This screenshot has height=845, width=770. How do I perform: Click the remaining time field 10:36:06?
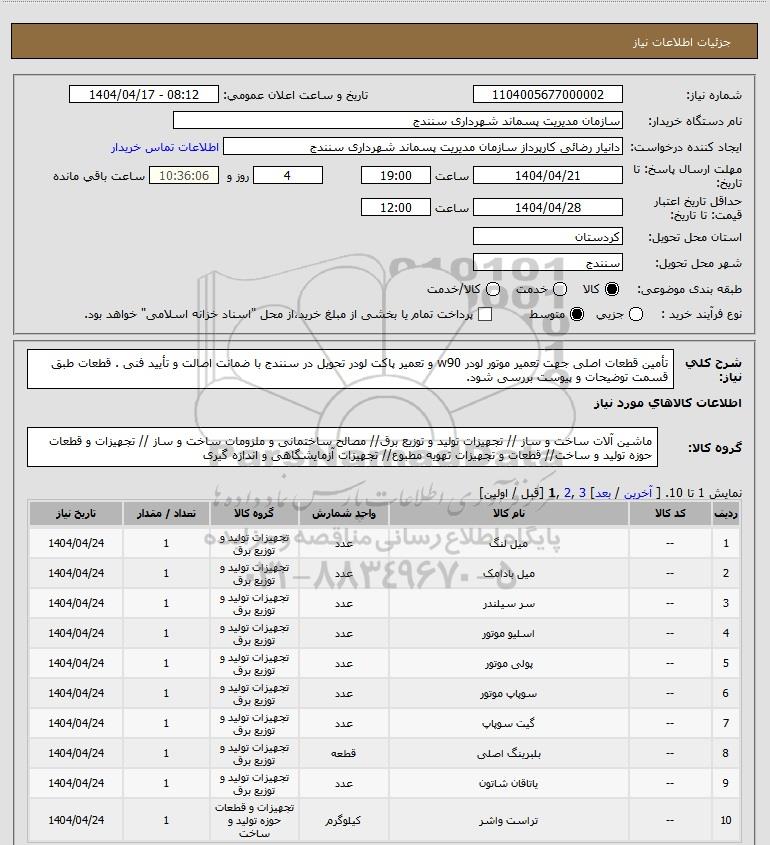pos(184,176)
